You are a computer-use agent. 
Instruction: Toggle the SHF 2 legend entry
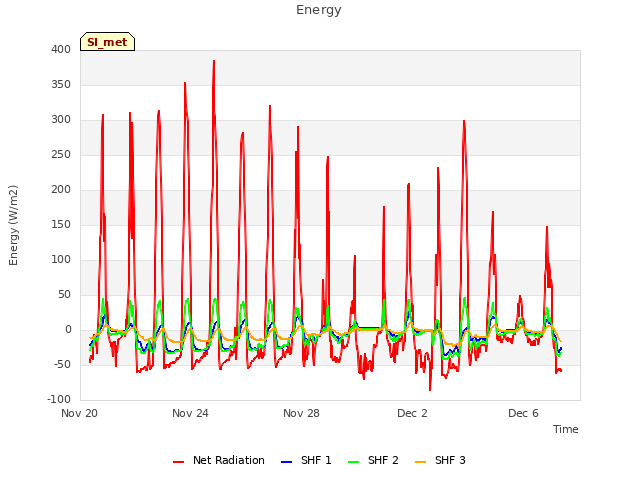click(x=373, y=460)
